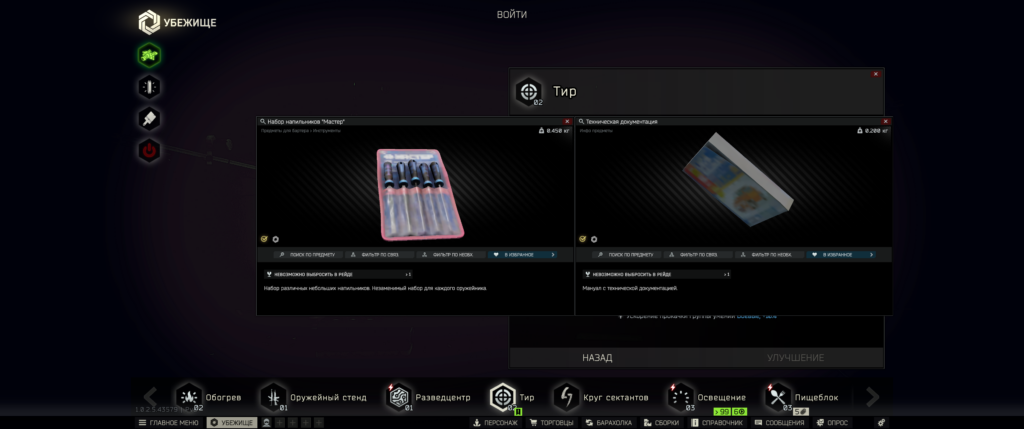Click the red power hexagon icon

[x=149, y=151]
